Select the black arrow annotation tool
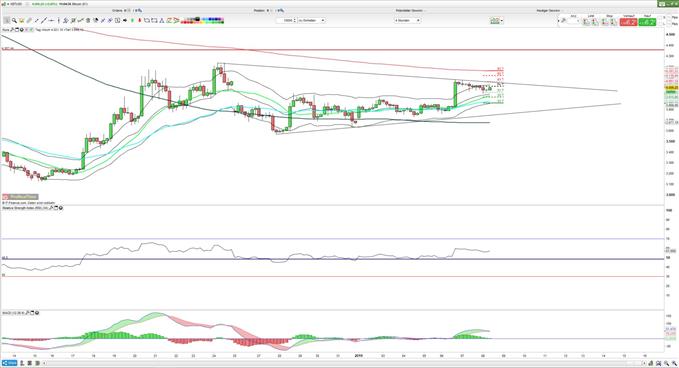 pyautogui.click(x=125, y=20)
